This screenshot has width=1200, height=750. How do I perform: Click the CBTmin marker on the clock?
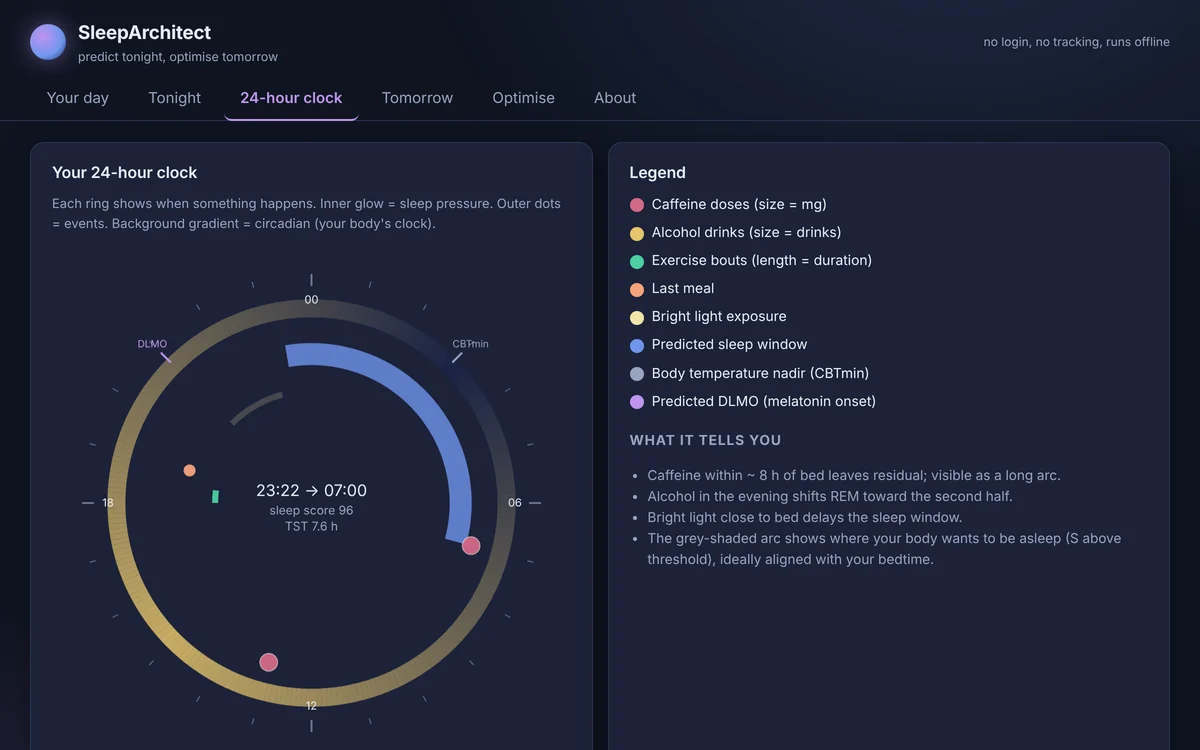457,357
